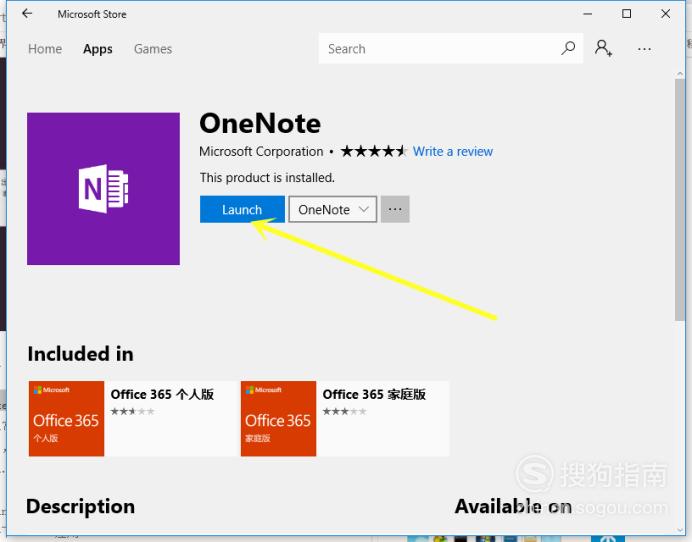Open the Home tab
Viewport: 692px width, 542px height.
click(45, 49)
